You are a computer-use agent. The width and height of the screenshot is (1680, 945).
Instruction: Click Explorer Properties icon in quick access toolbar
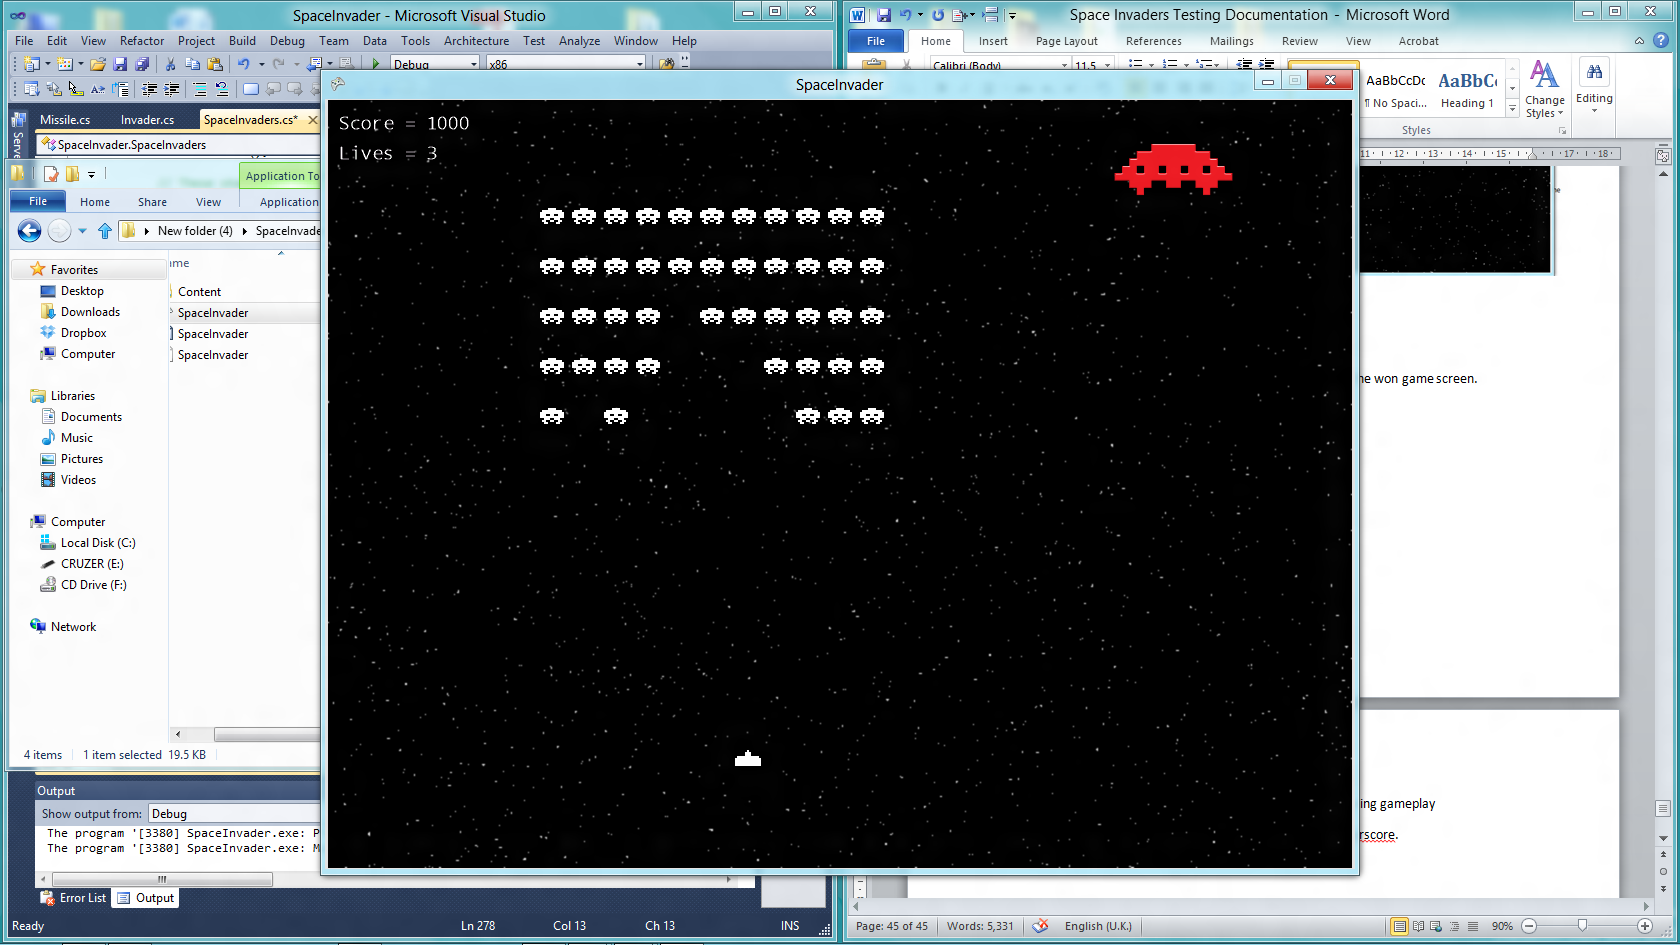point(51,174)
